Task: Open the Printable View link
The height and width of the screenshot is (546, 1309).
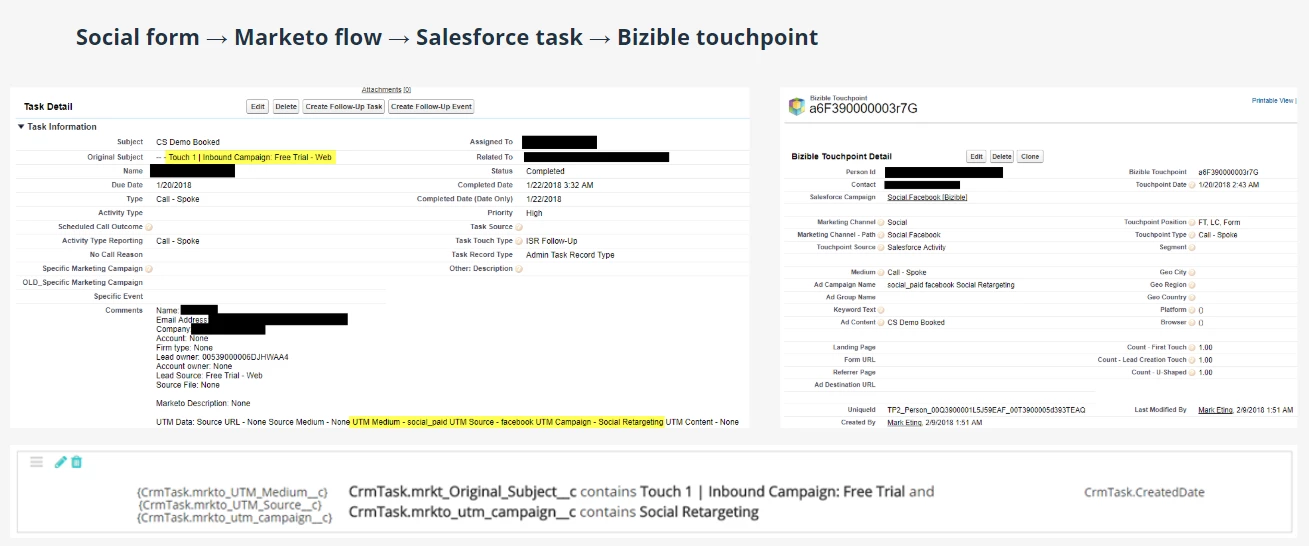Action: [1272, 101]
